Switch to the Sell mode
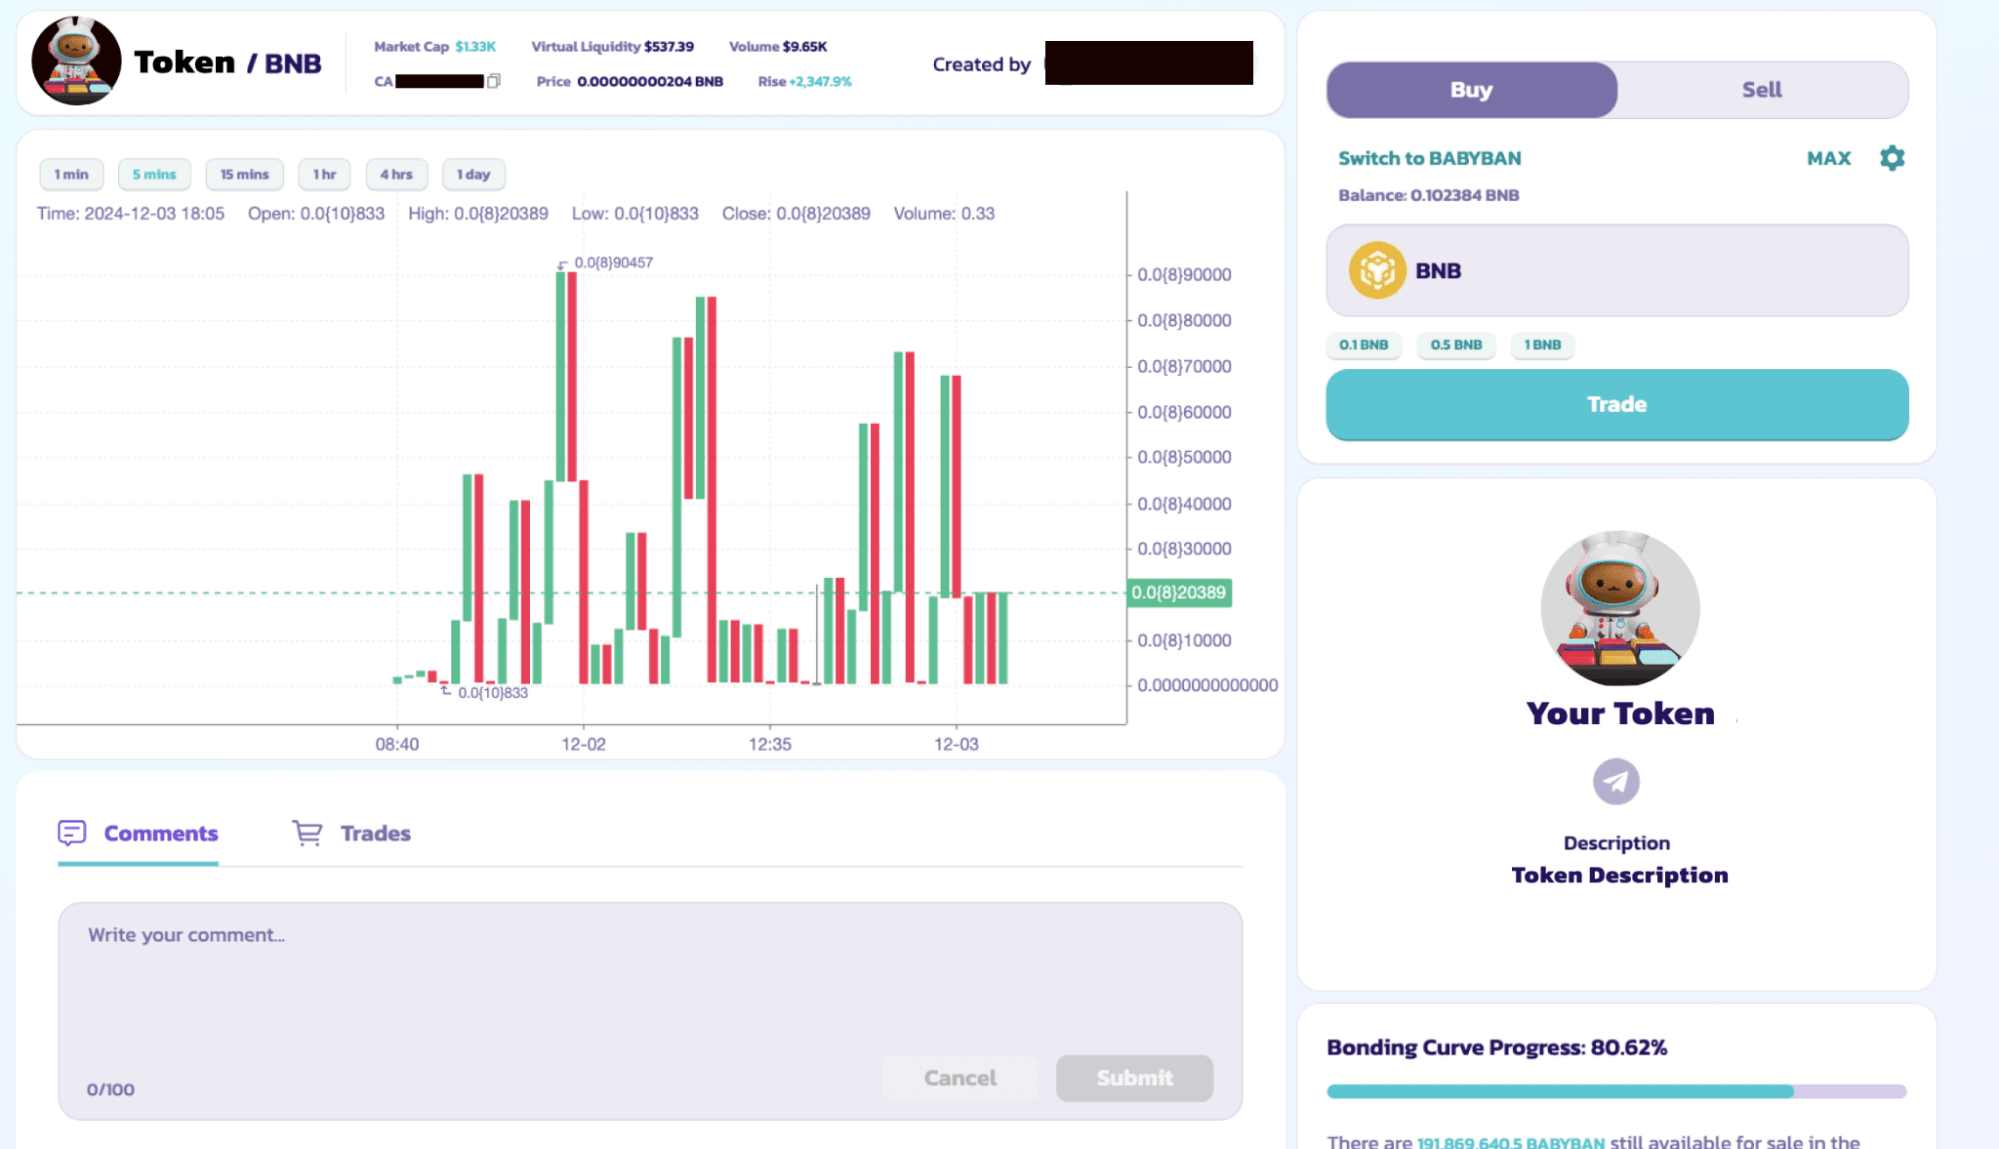Image resolution: width=1999 pixels, height=1149 pixels. [1761, 90]
